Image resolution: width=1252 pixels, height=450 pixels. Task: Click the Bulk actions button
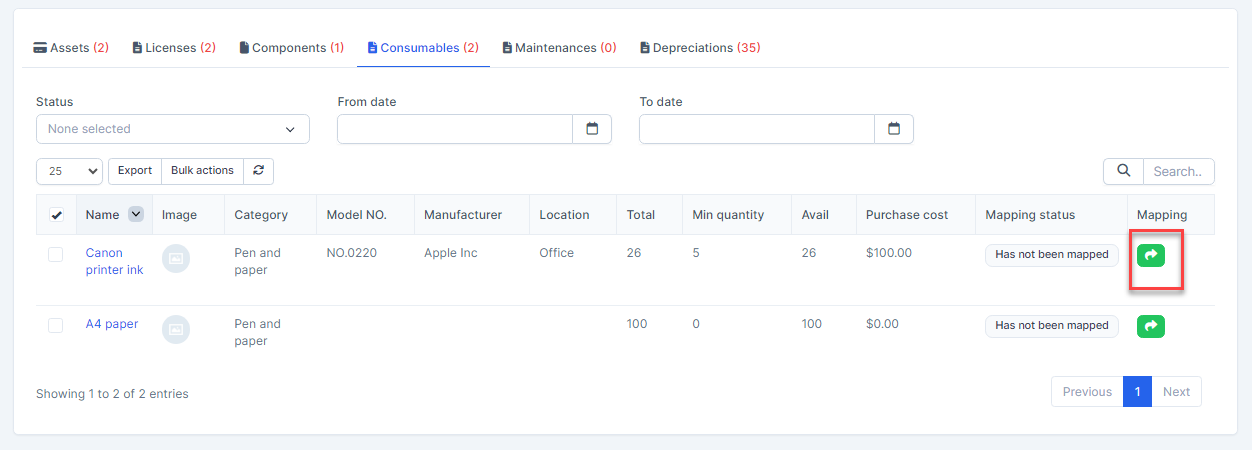(x=202, y=171)
